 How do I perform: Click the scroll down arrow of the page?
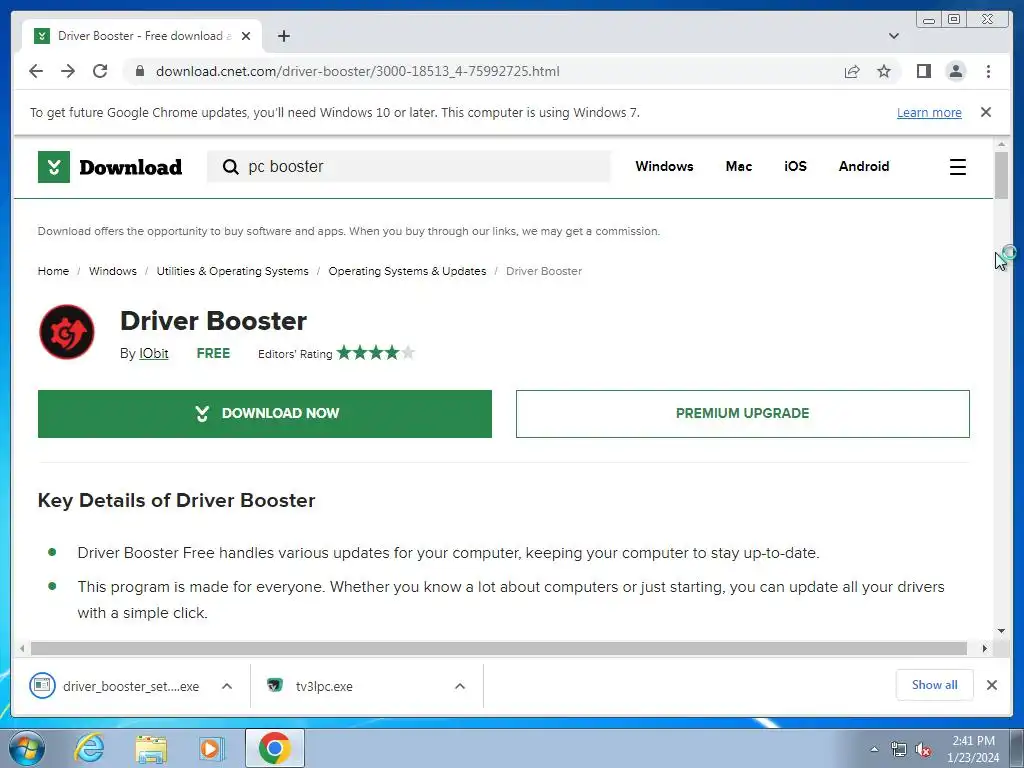(1001, 631)
